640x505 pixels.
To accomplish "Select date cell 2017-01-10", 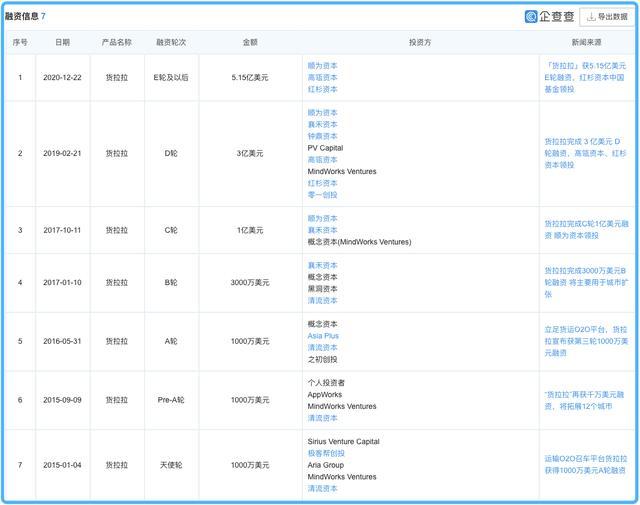I will [62, 283].
